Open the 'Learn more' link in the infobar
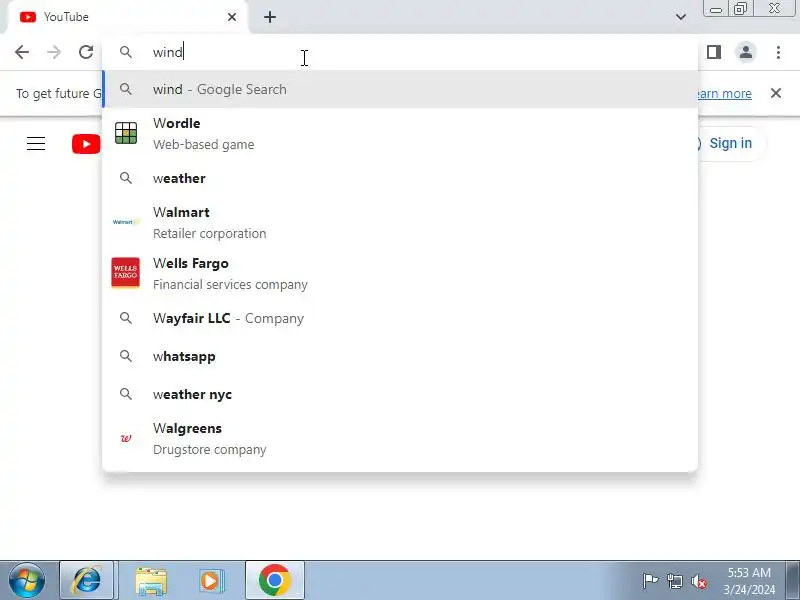This screenshot has width=800, height=600. (724, 94)
